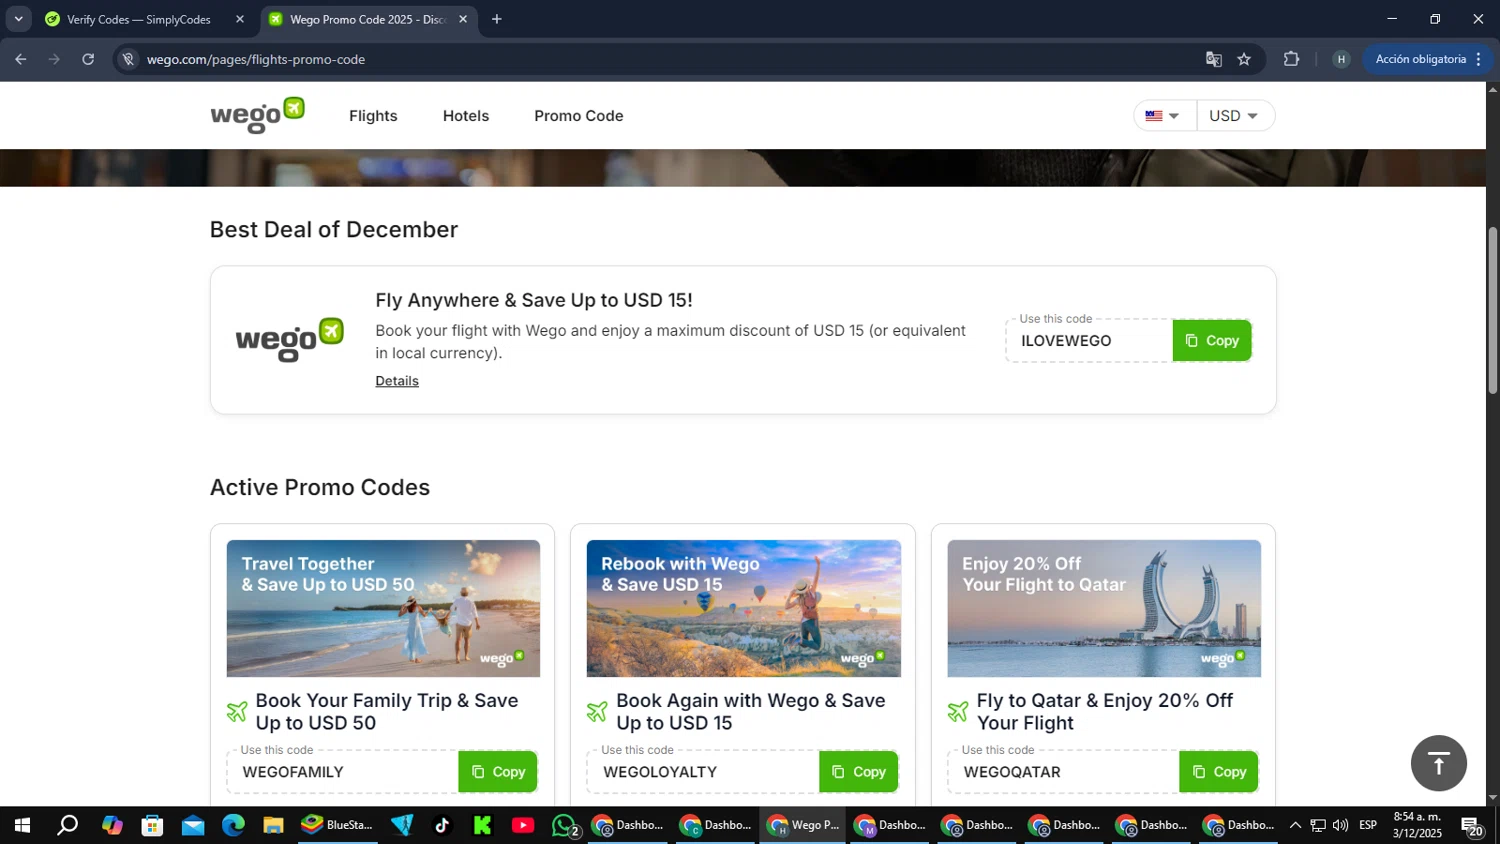1500x844 pixels.
Task: Open YouTube from the taskbar
Action: coord(523,825)
